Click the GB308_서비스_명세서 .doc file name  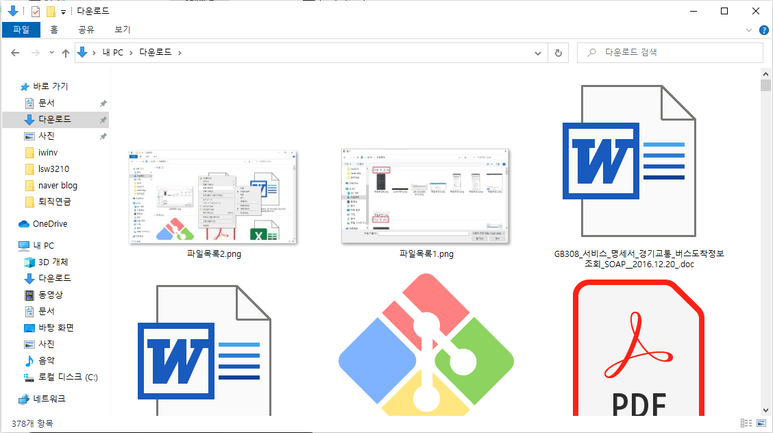point(639,259)
